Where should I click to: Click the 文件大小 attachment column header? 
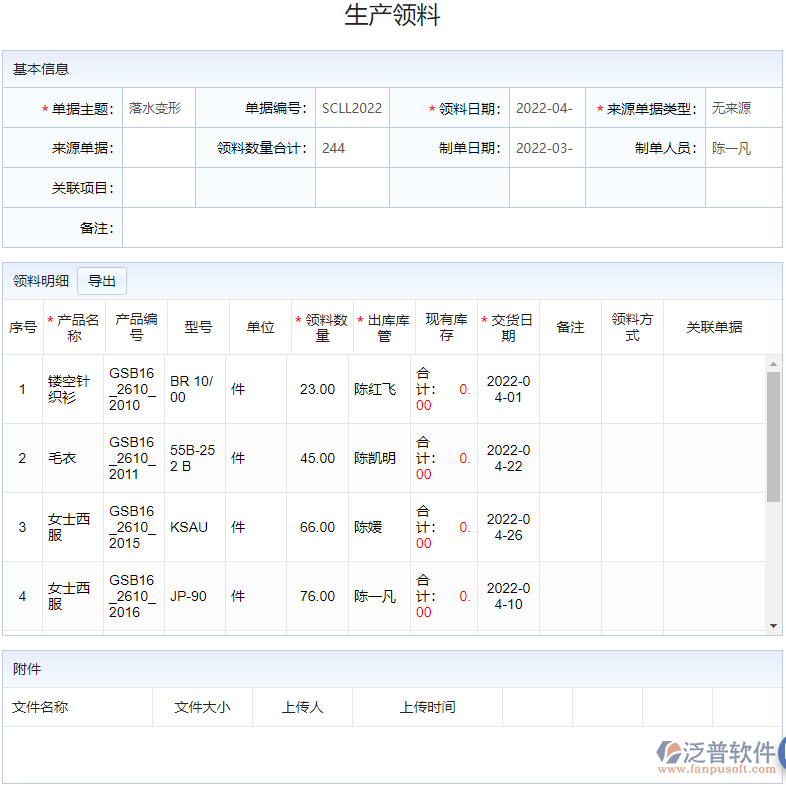(x=203, y=707)
